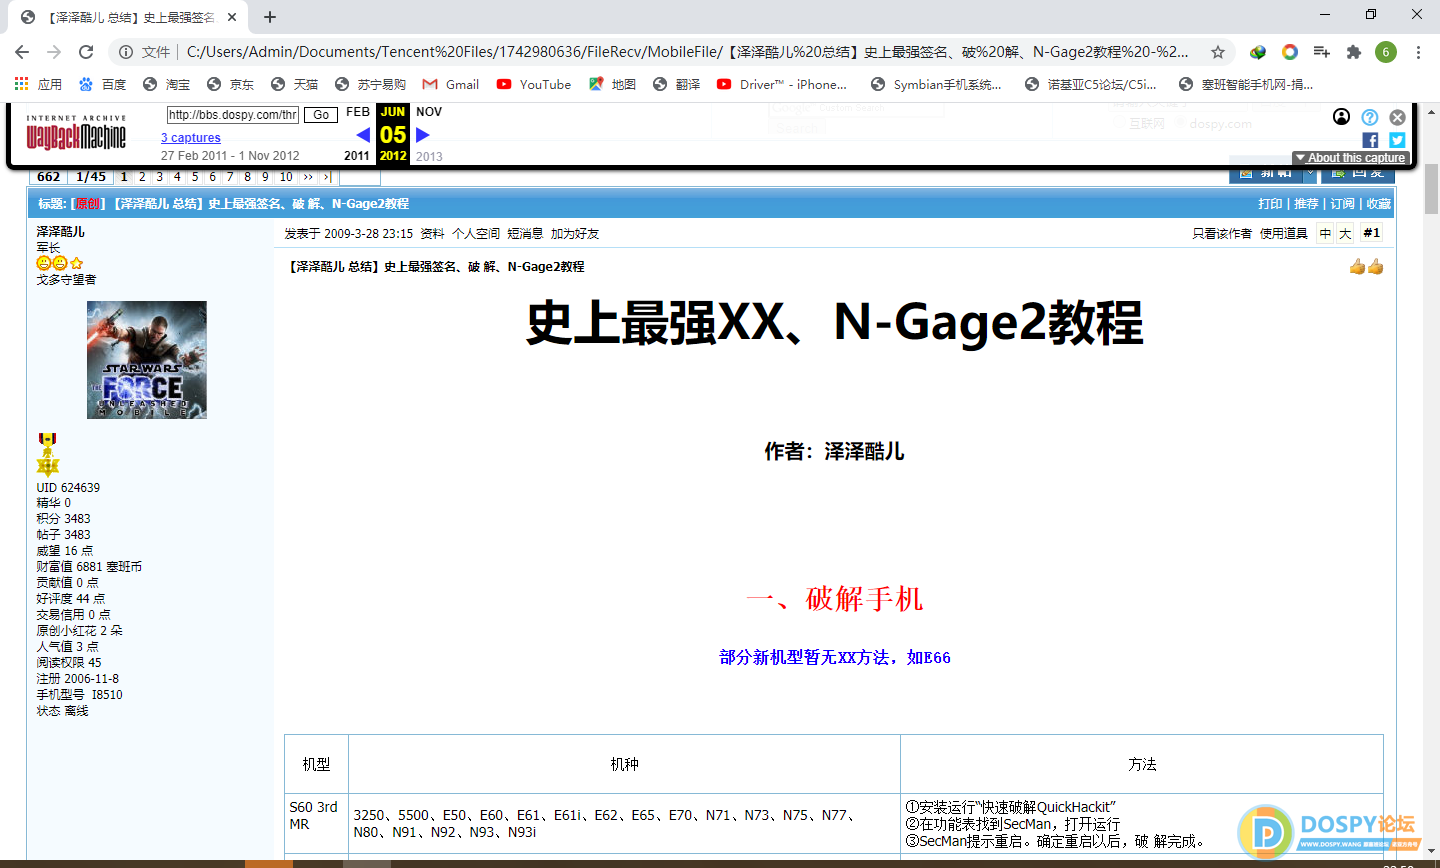Open the 淘宝 bookmark
Viewport: 1440px width, 868px height.
click(167, 84)
